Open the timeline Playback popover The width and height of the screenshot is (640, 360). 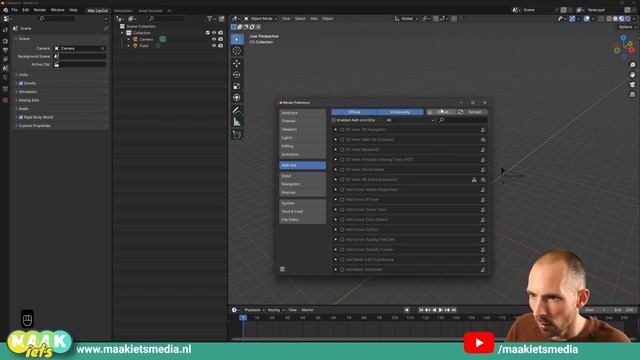pyautogui.click(x=254, y=310)
